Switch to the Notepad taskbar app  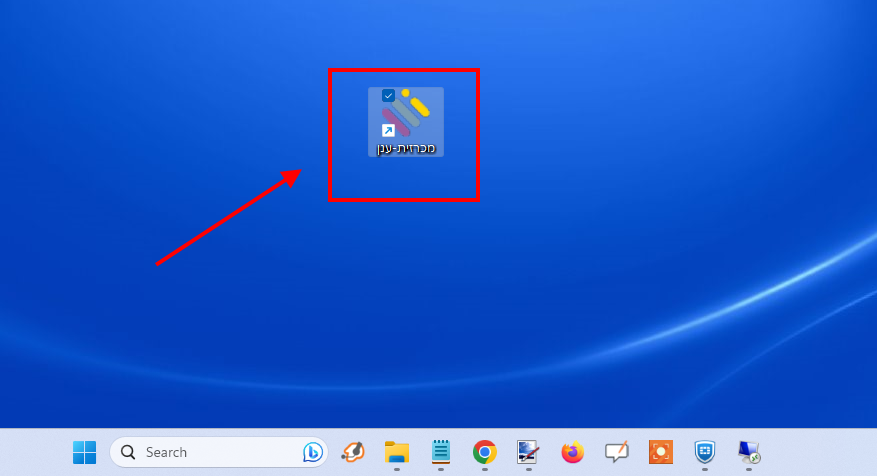click(x=441, y=453)
